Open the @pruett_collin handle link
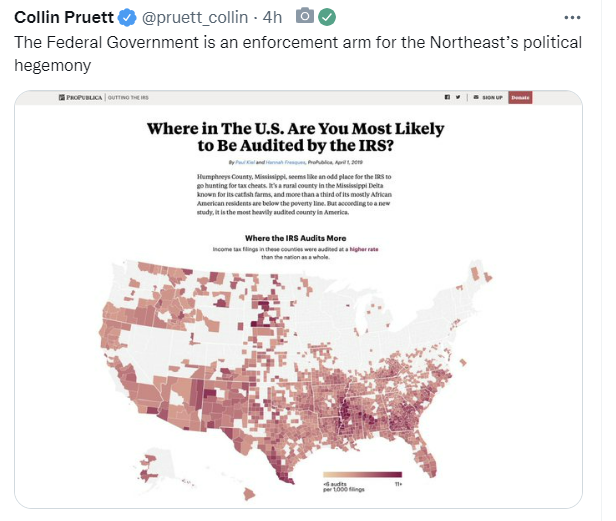Image resolution: width=616 pixels, height=521 pixels. point(194,17)
